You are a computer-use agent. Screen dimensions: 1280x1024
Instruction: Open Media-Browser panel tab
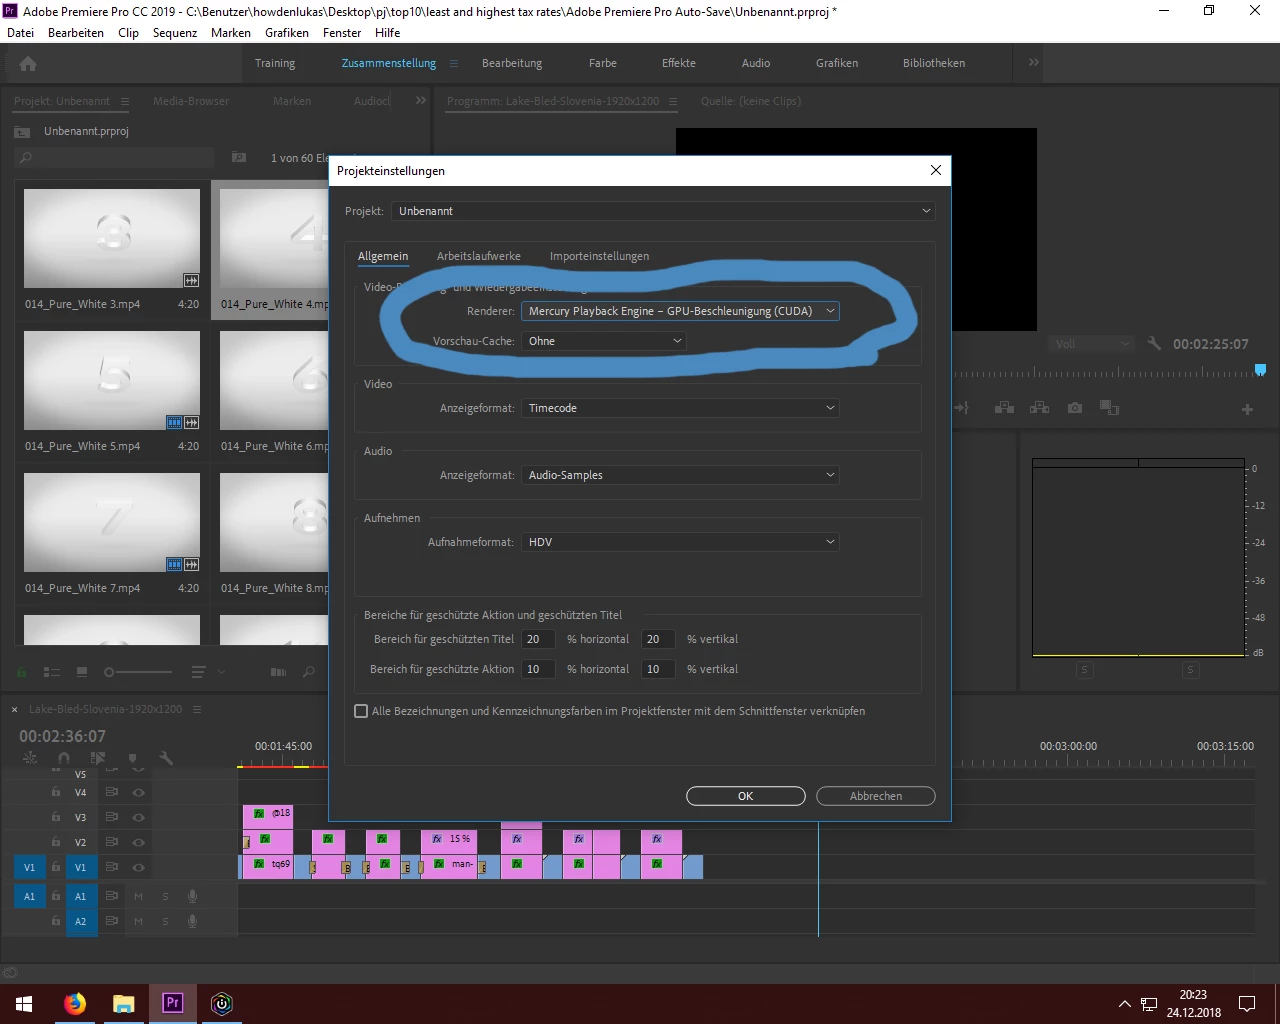[191, 101]
